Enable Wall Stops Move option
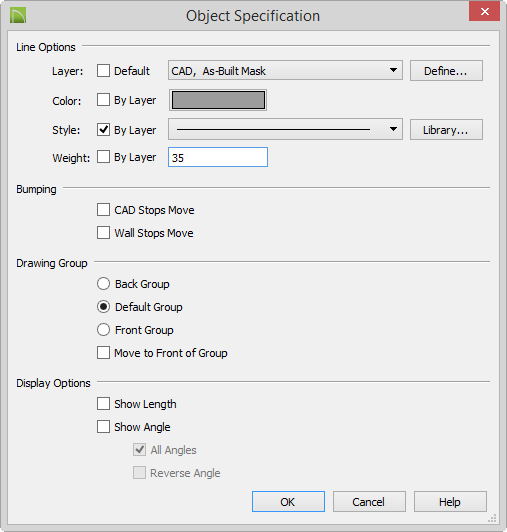This screenshot has width=507, height=532. click(x=103, y=233)
